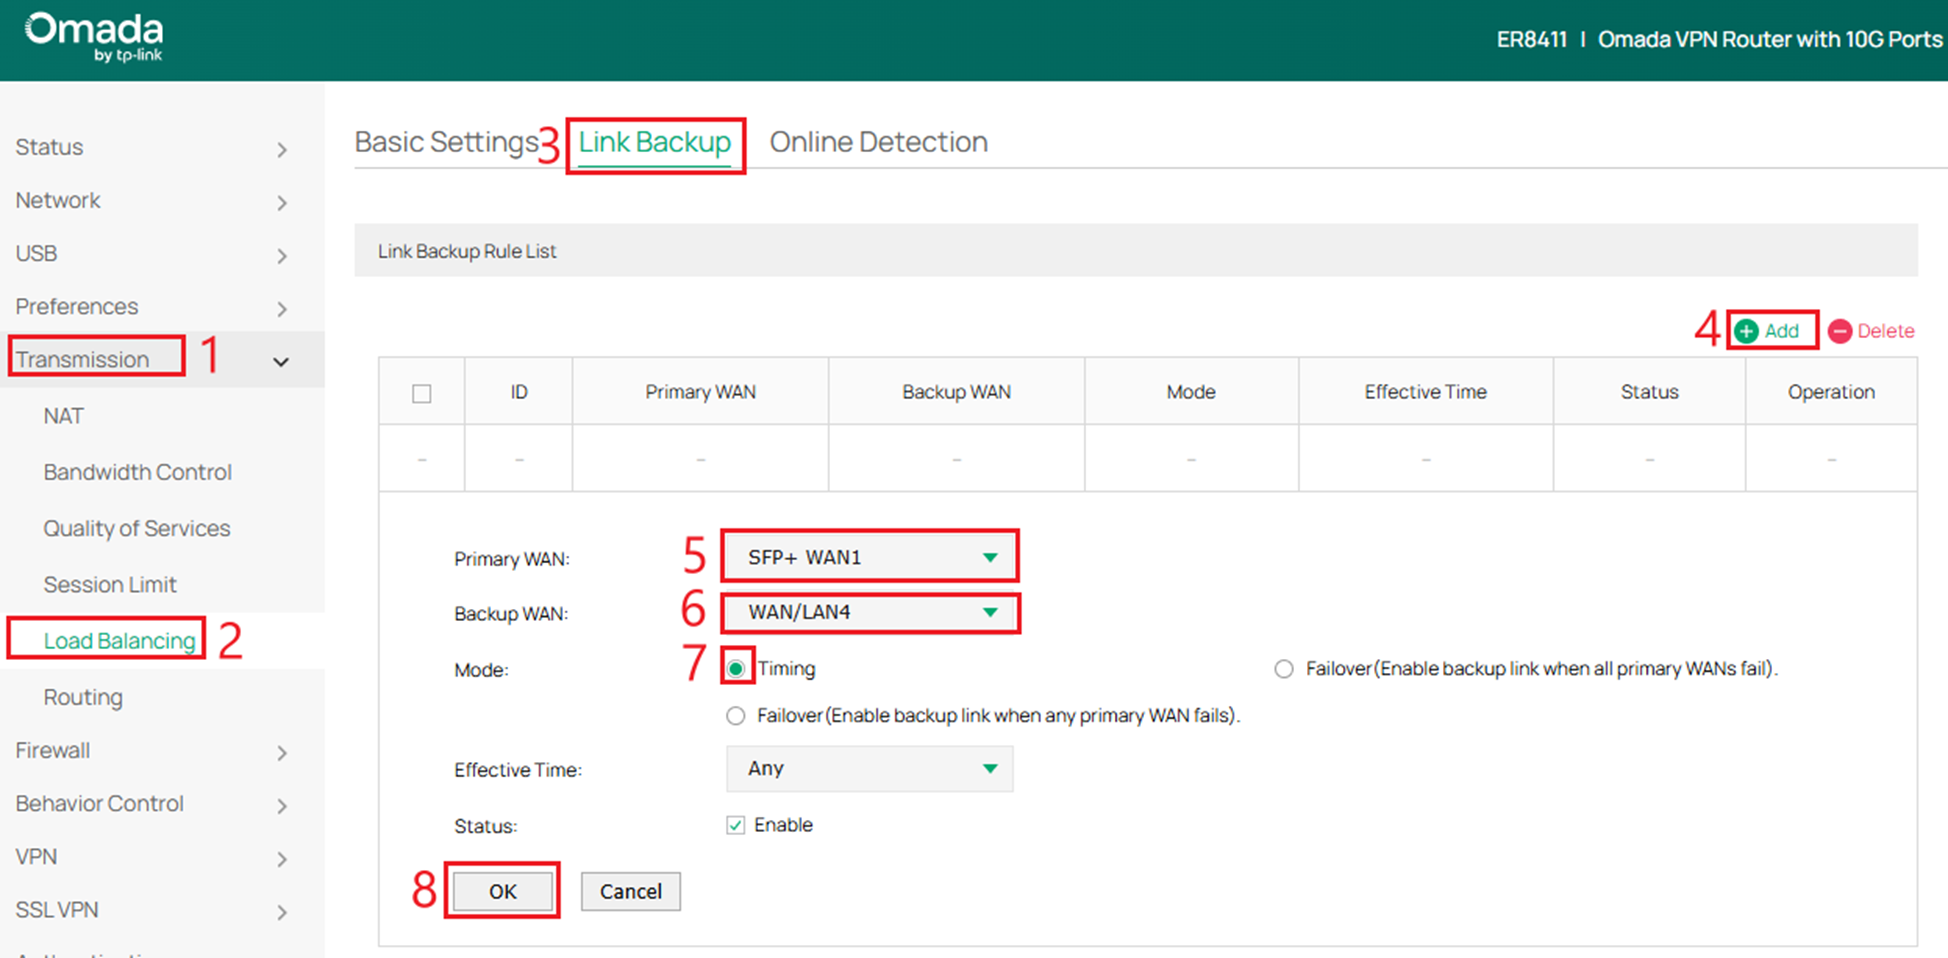The image size is (1948, 958).
Task: Click the Cancel button
Action: tap(630, 891)
